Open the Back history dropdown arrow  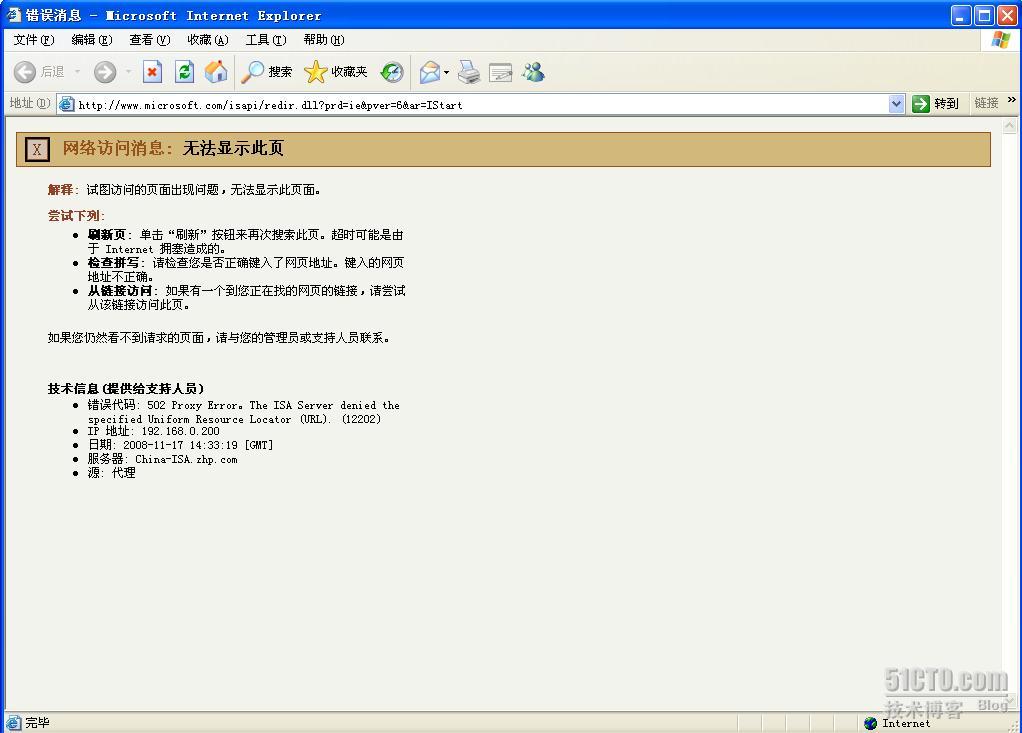coord(77,72)
